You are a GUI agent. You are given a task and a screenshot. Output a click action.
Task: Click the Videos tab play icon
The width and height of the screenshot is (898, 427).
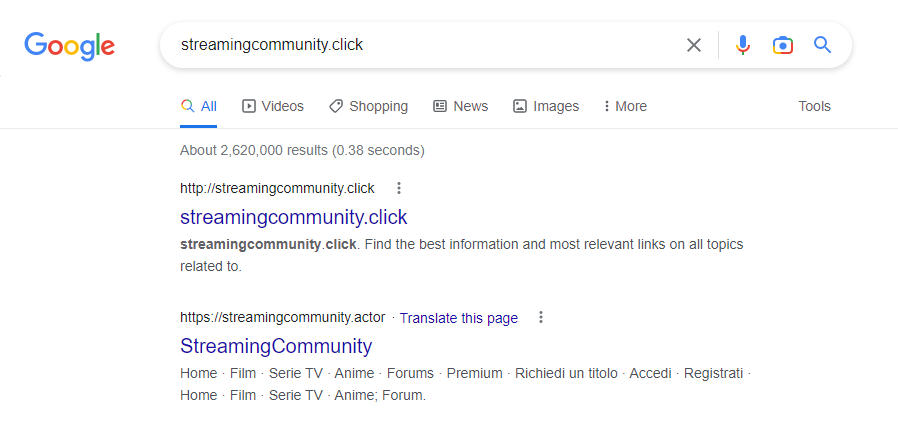pyautogui.click(x=249, y=106)
